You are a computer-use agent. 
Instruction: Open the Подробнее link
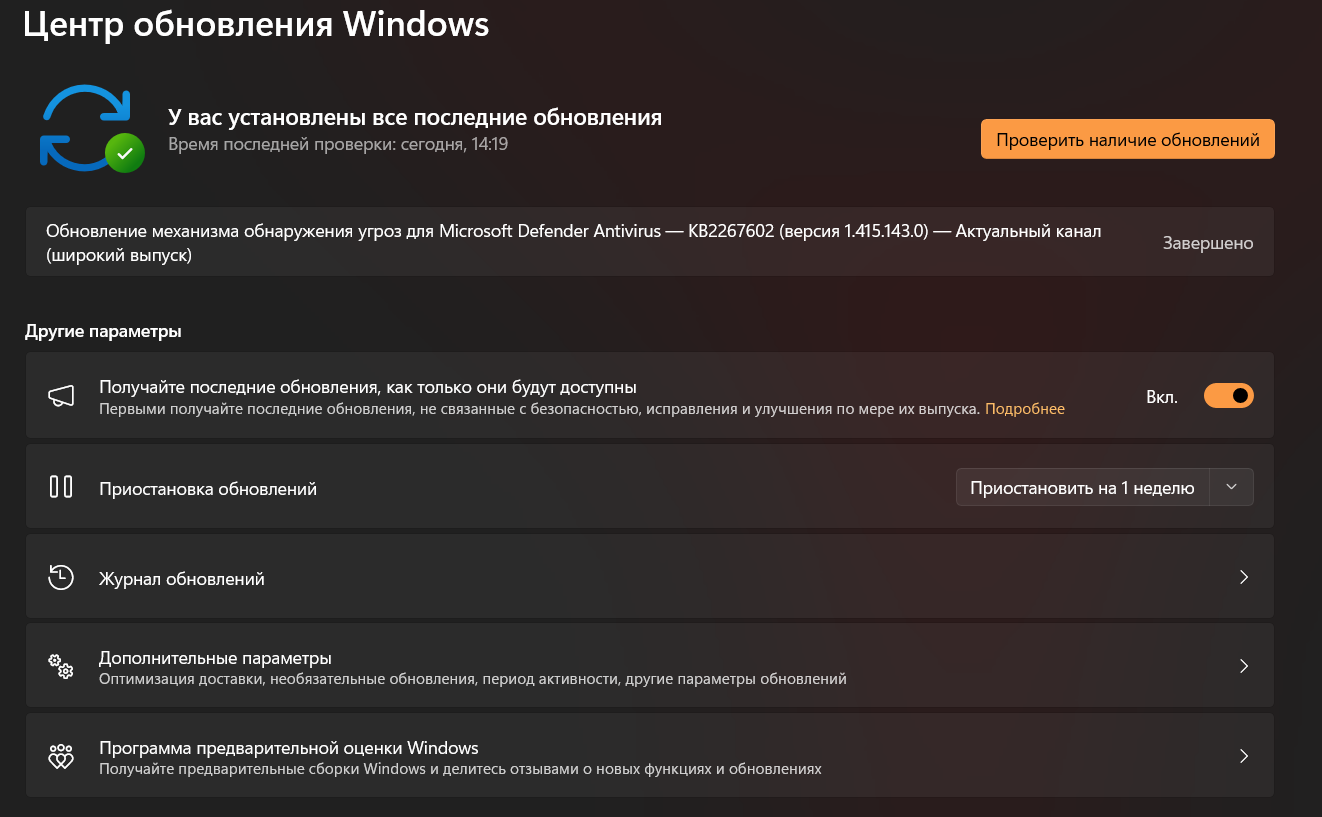(1025, 409)
